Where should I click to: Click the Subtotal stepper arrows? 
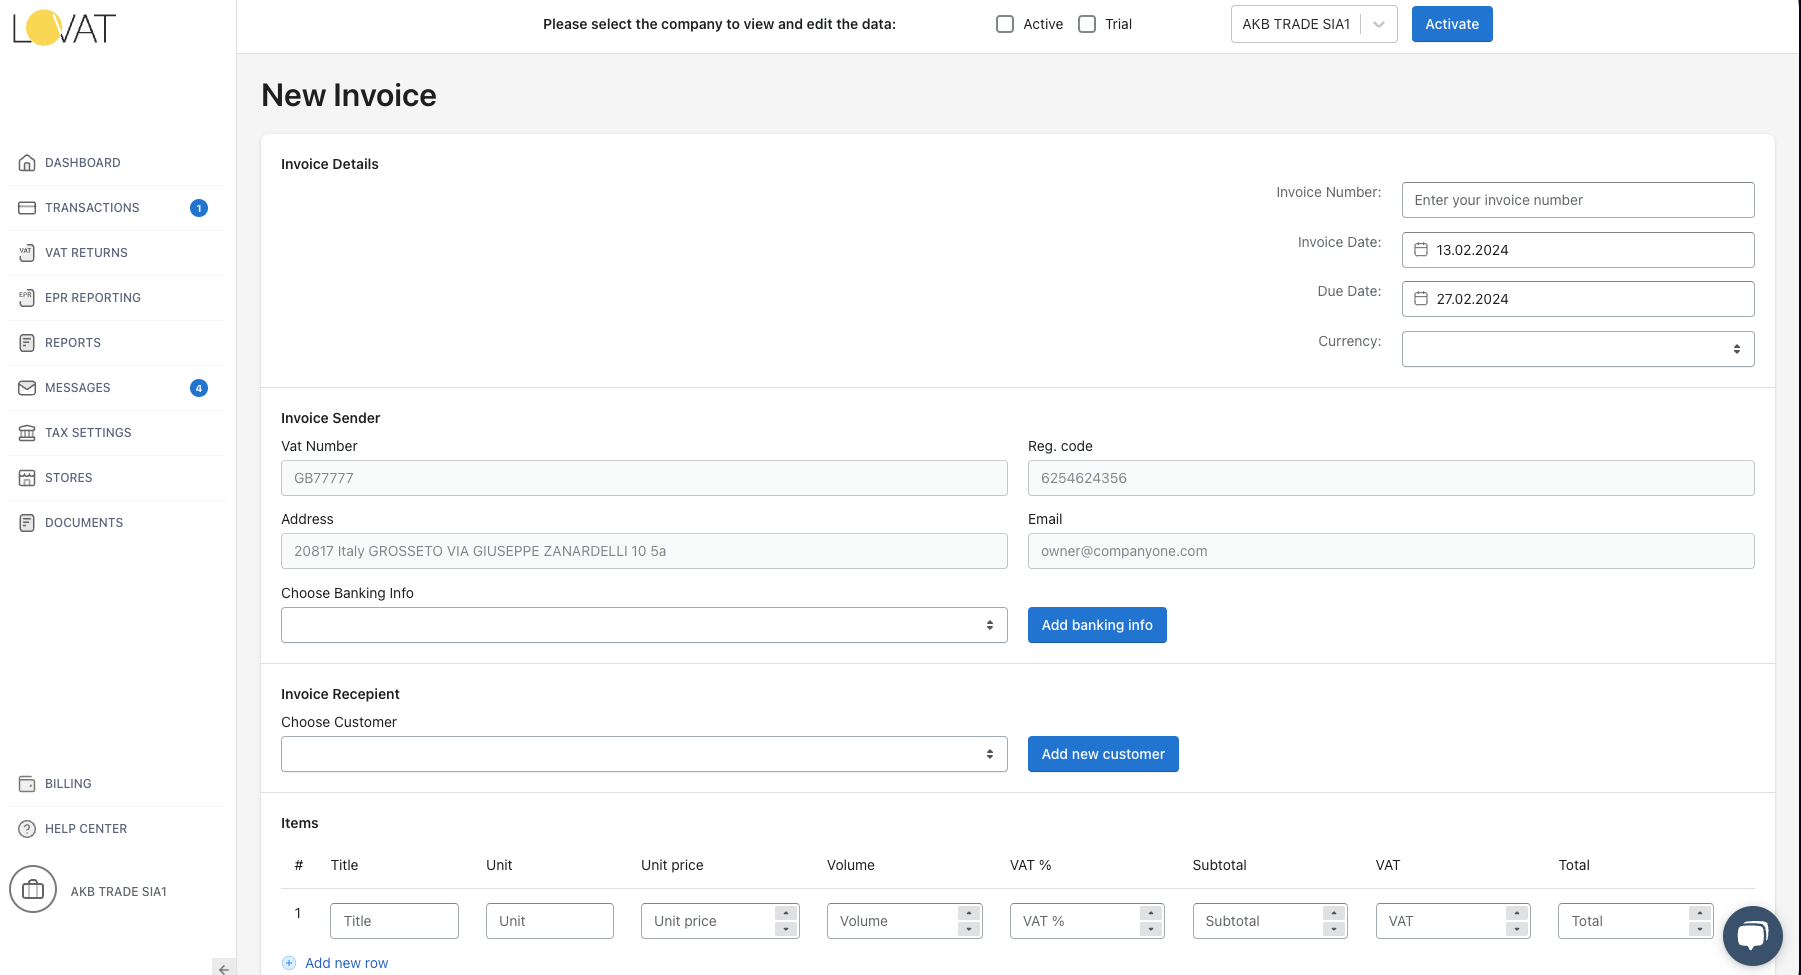click(1334, 921)
